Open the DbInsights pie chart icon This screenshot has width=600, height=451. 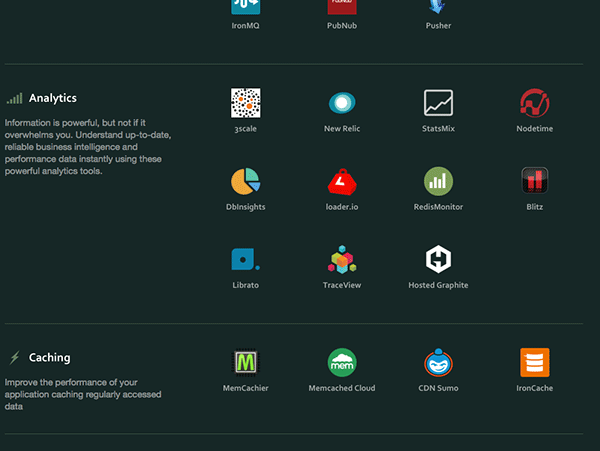(x=245, y=181)
